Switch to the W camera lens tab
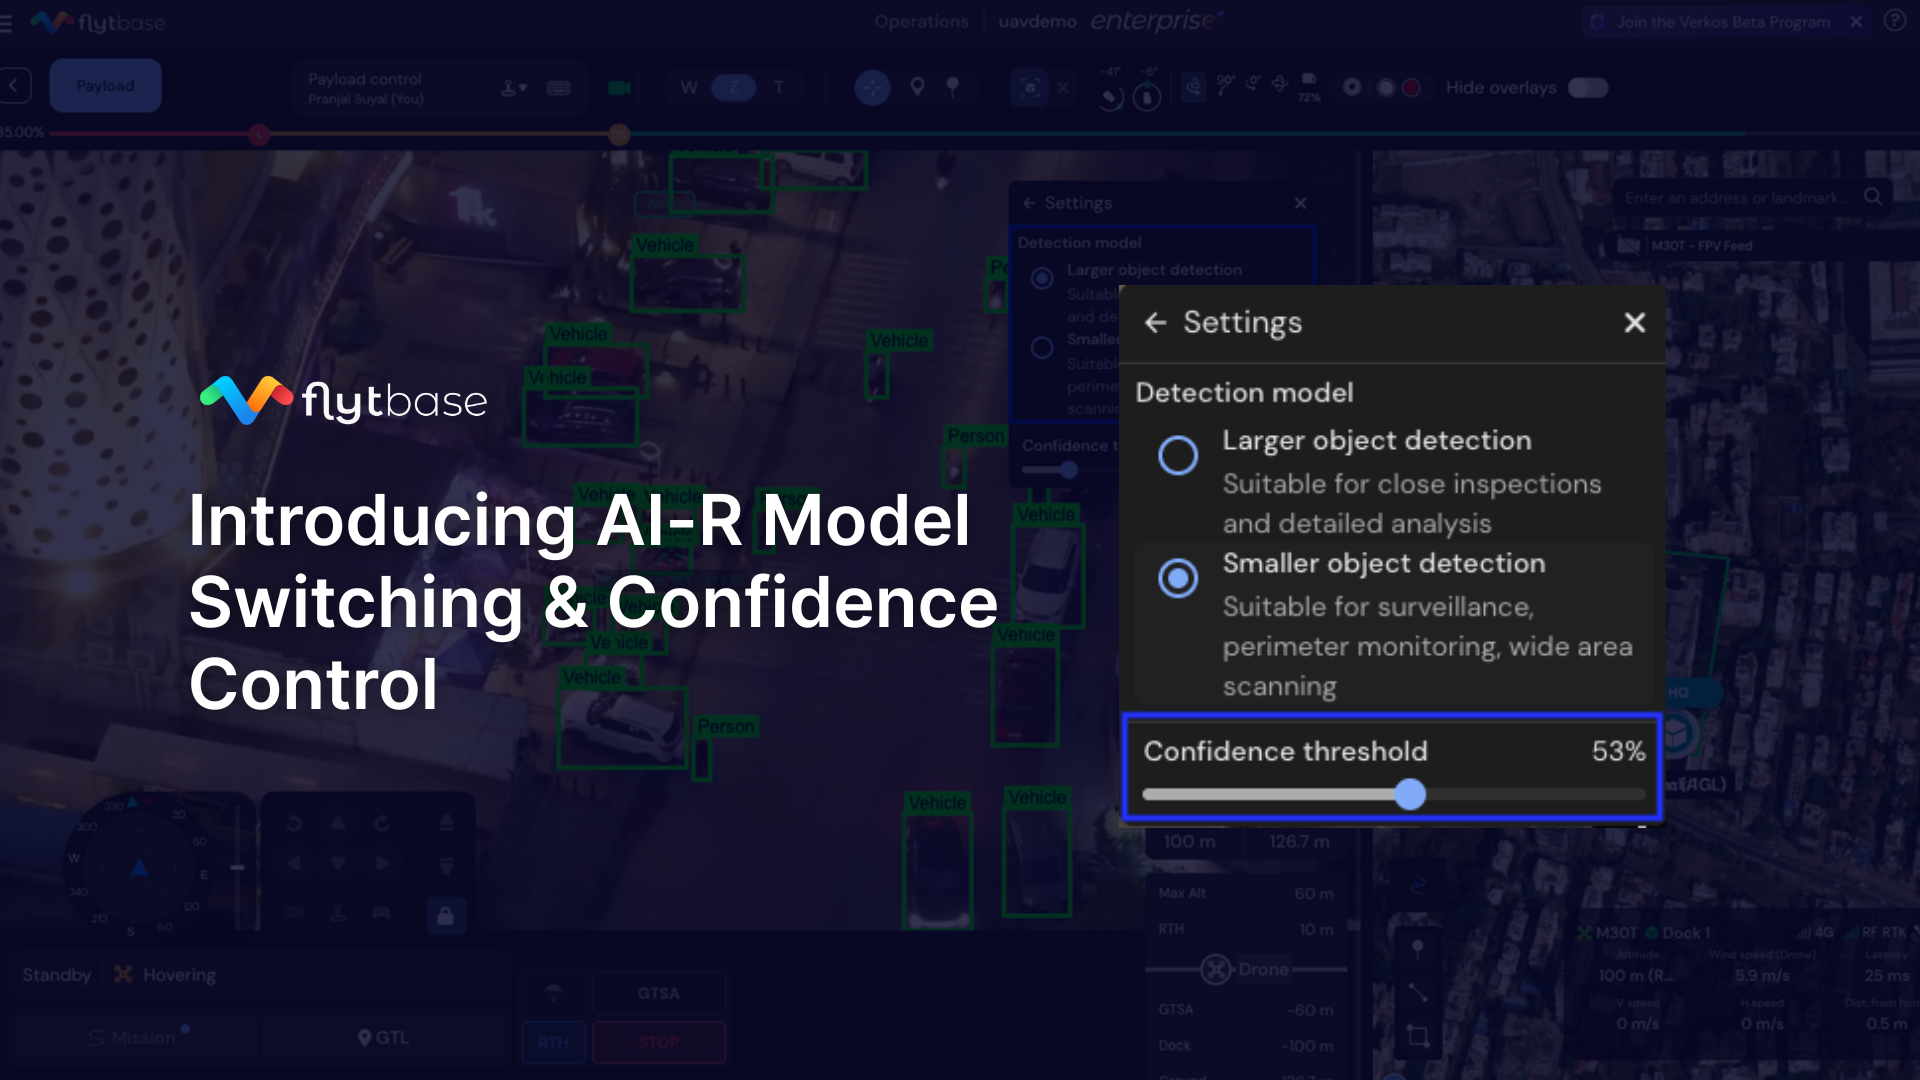 (x=688, y=88)
